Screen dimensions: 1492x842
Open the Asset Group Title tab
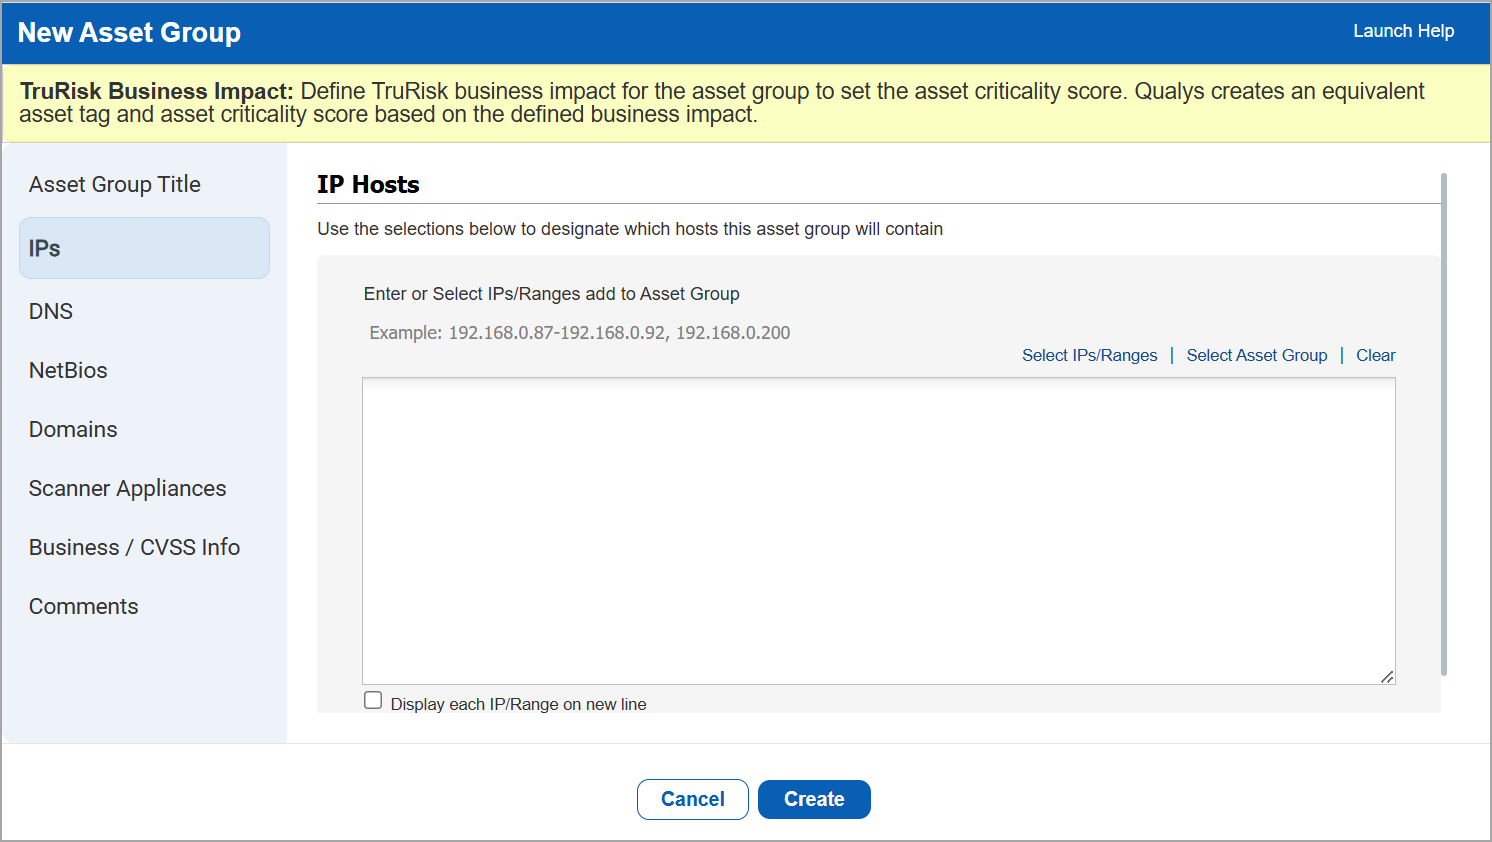click(115, 184)
